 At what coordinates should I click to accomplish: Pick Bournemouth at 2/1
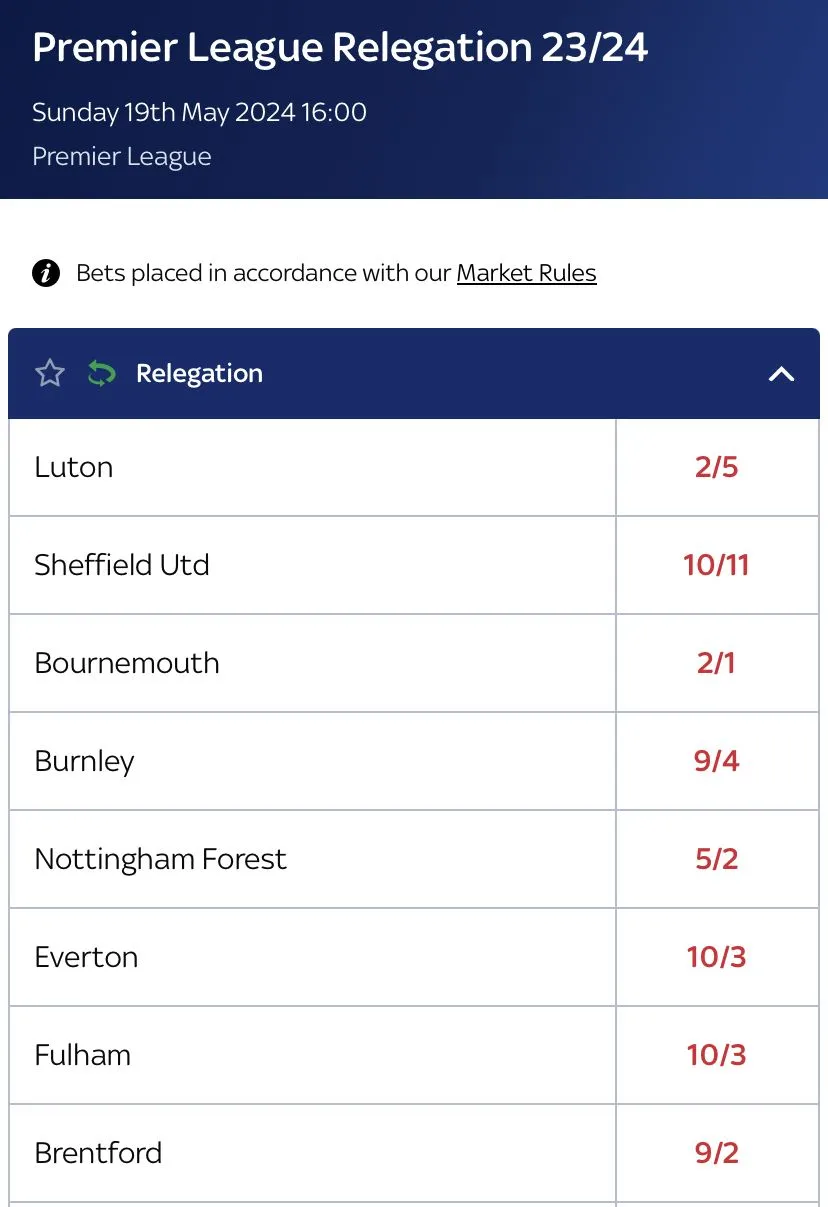tap(716, 663)
